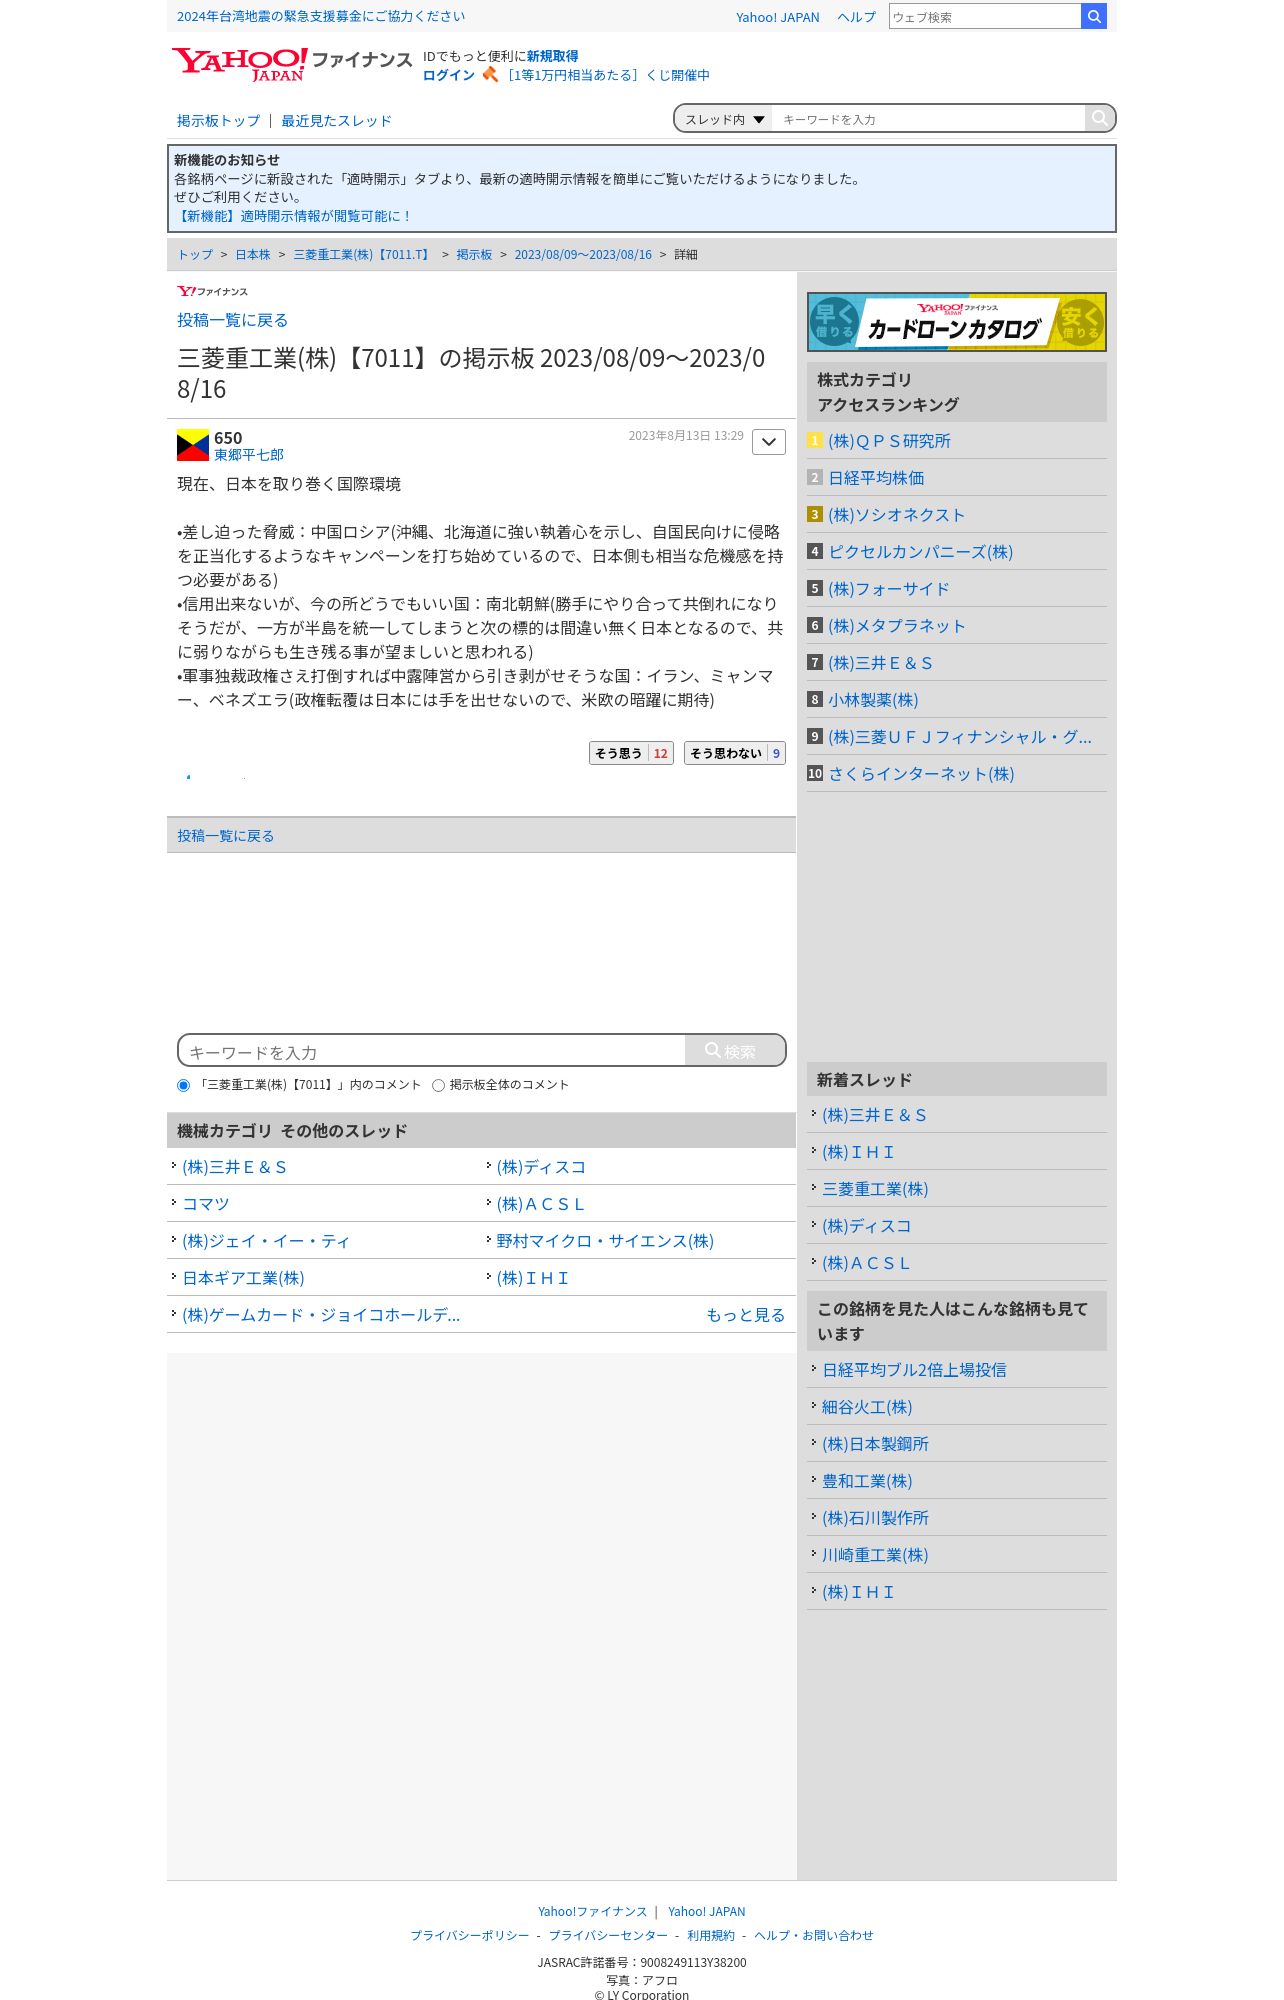Click the Yahoo! JAPAN Finance logo
Screen dimensions: 1284x2000
(291, 63)
